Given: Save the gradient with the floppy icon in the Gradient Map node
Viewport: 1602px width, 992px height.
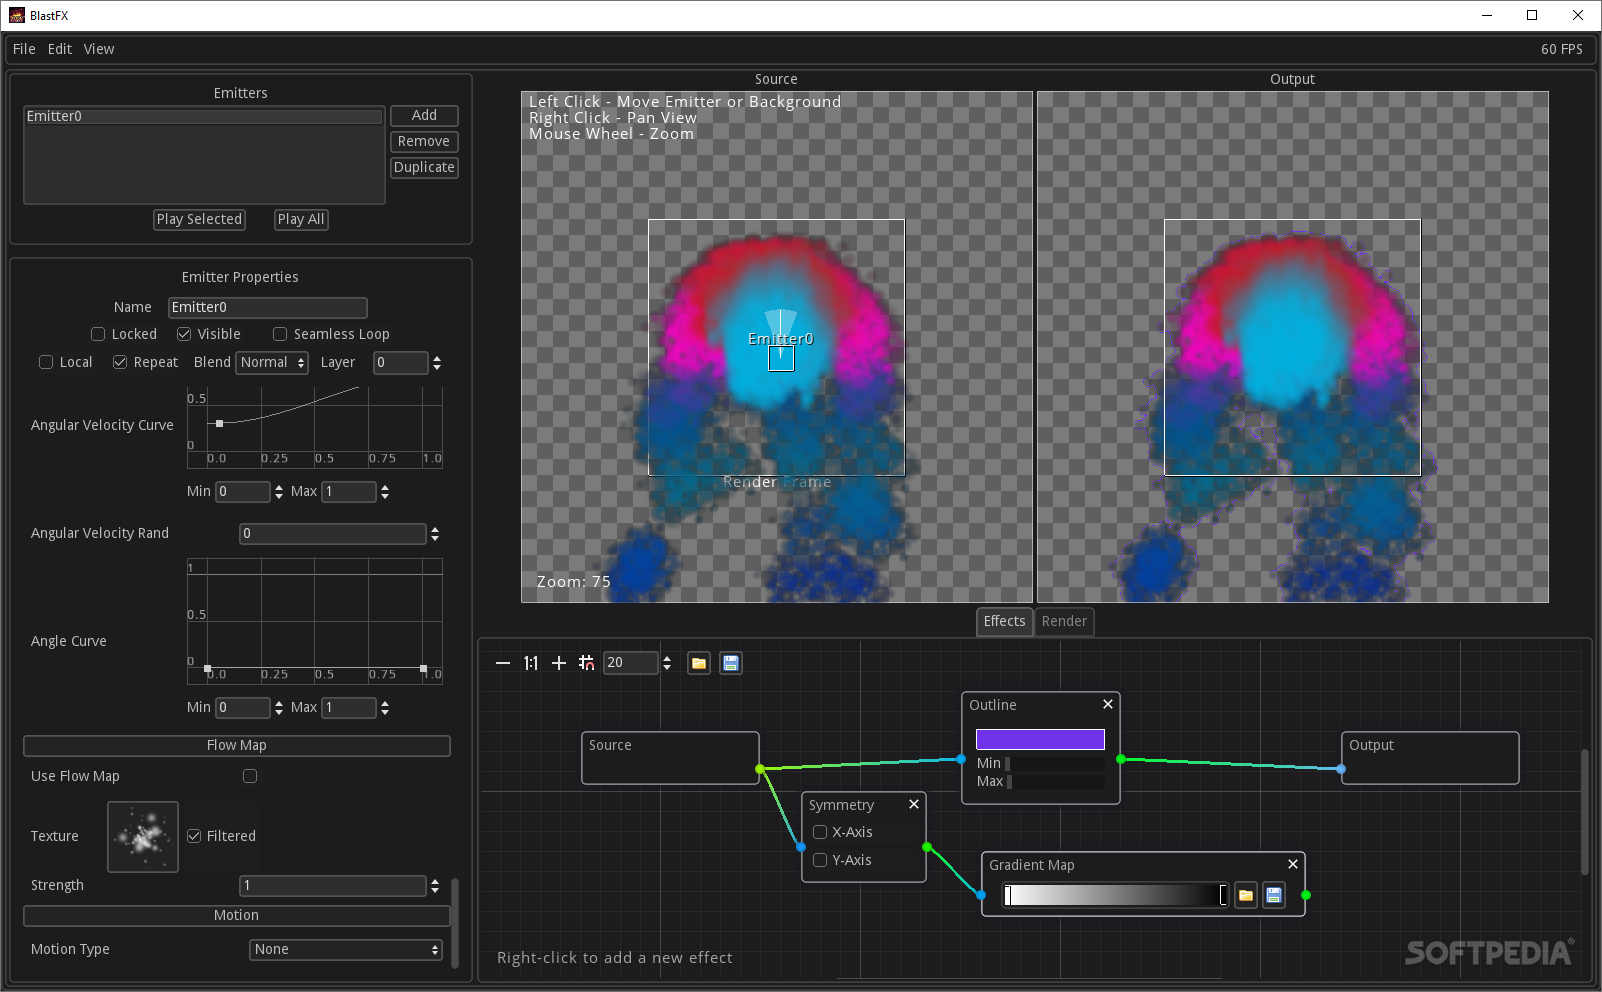Looking at the screenshot, I should (1274, 895).
